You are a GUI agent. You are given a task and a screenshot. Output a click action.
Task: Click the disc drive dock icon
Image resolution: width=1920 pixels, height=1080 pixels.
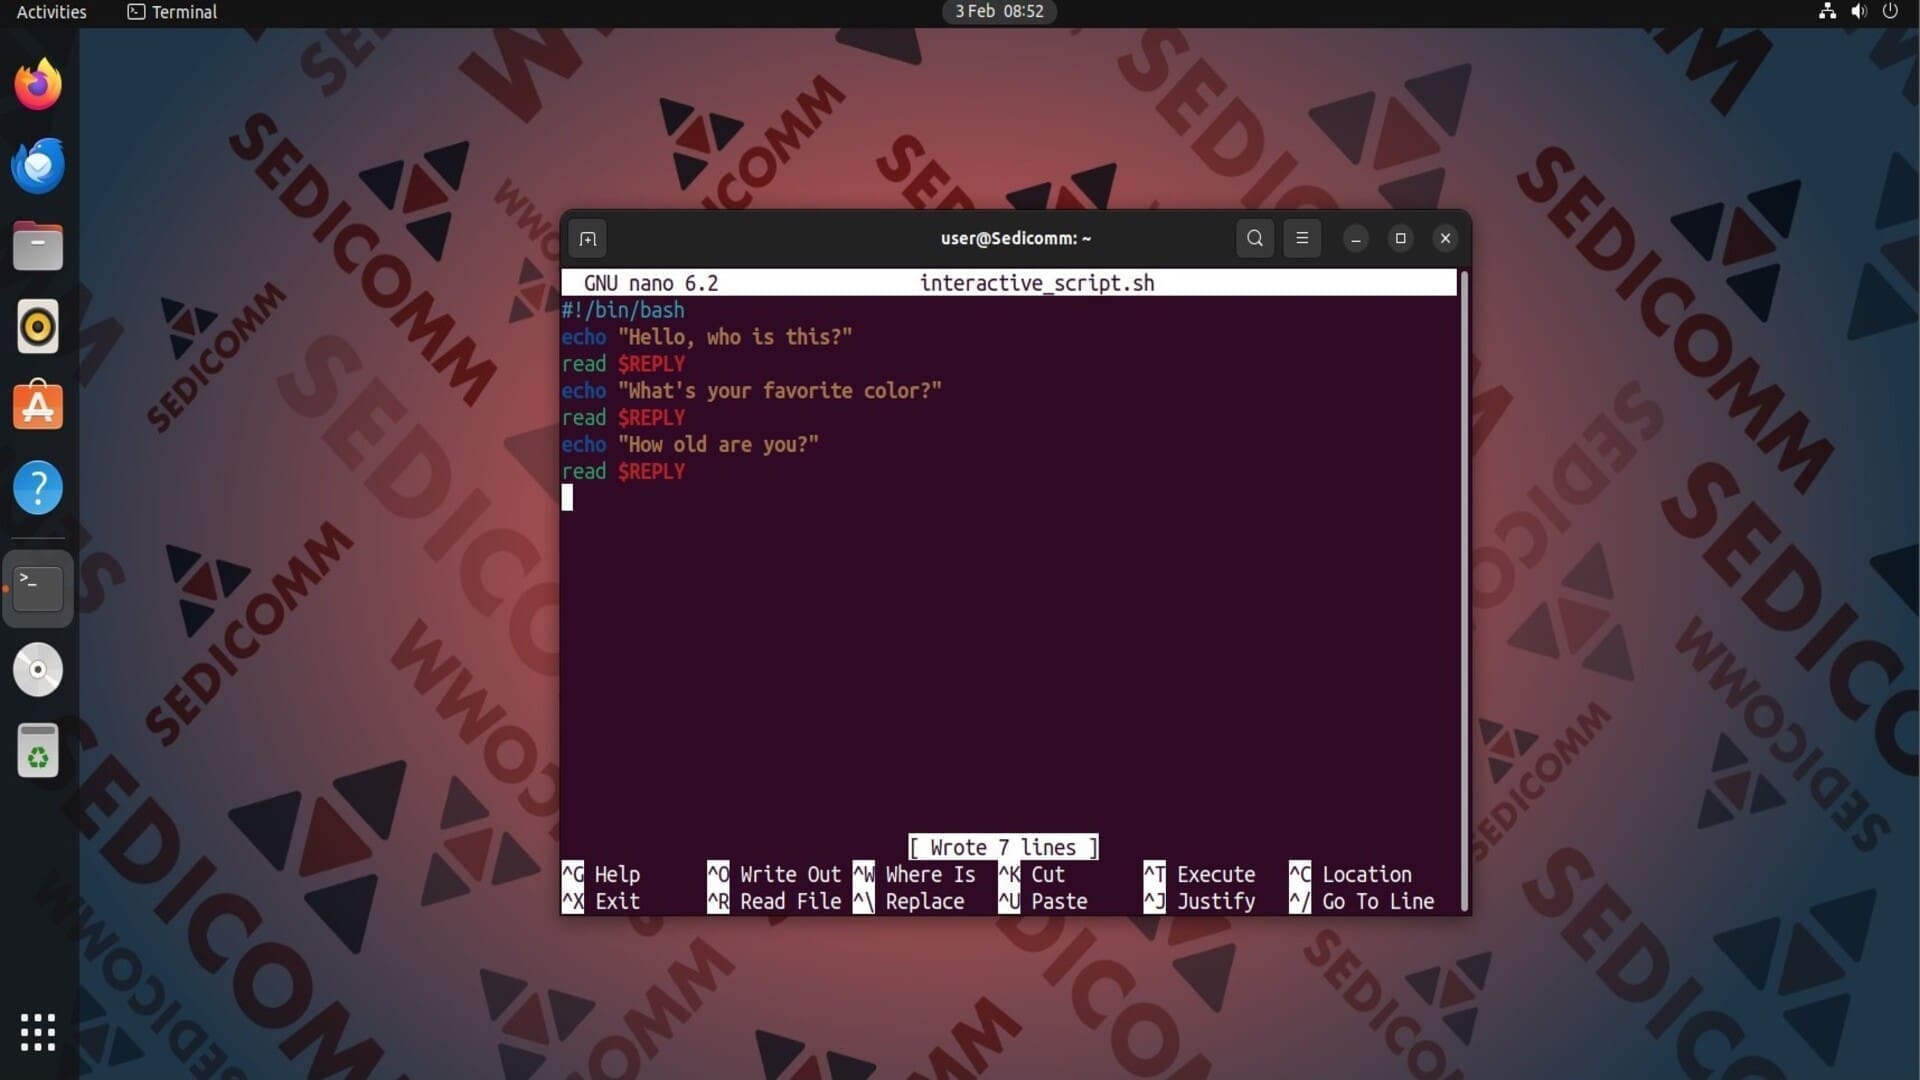pyautogui.click(x=38, y=670)
